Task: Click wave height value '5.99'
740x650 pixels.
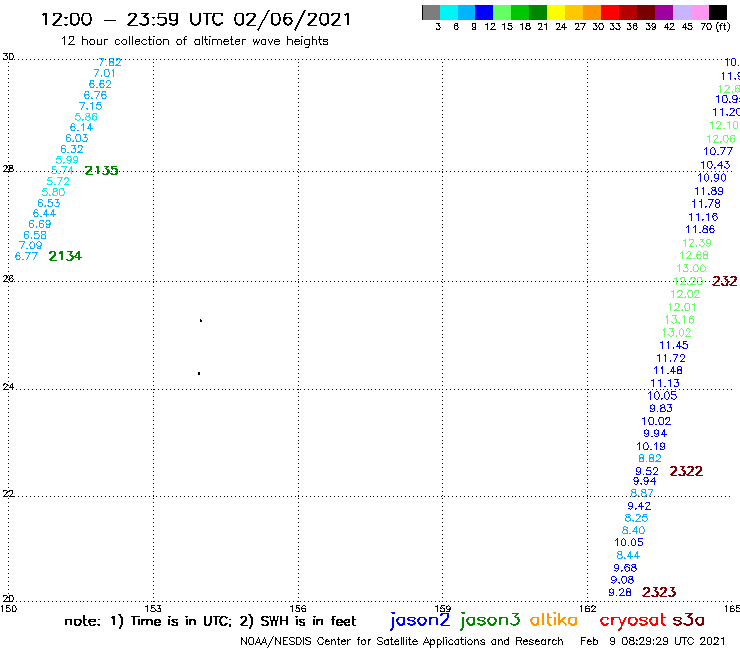Action: click(x=67, y=160)
